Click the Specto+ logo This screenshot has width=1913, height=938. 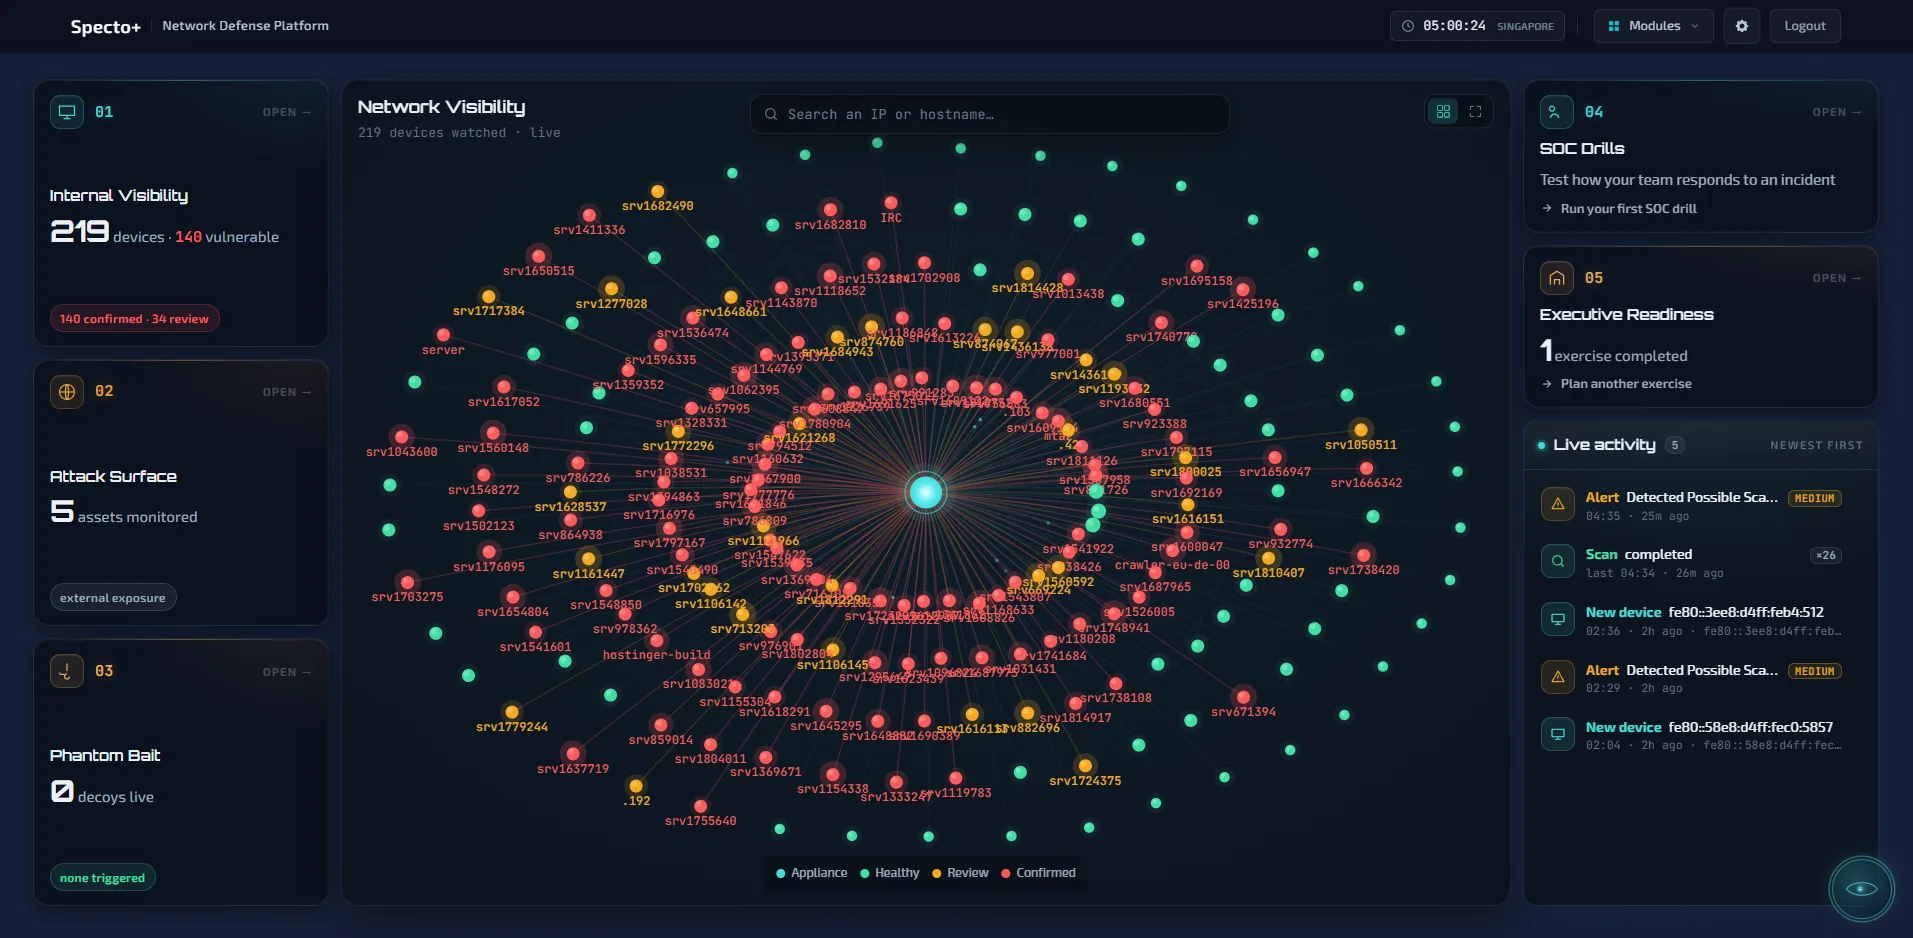point(105,27)
